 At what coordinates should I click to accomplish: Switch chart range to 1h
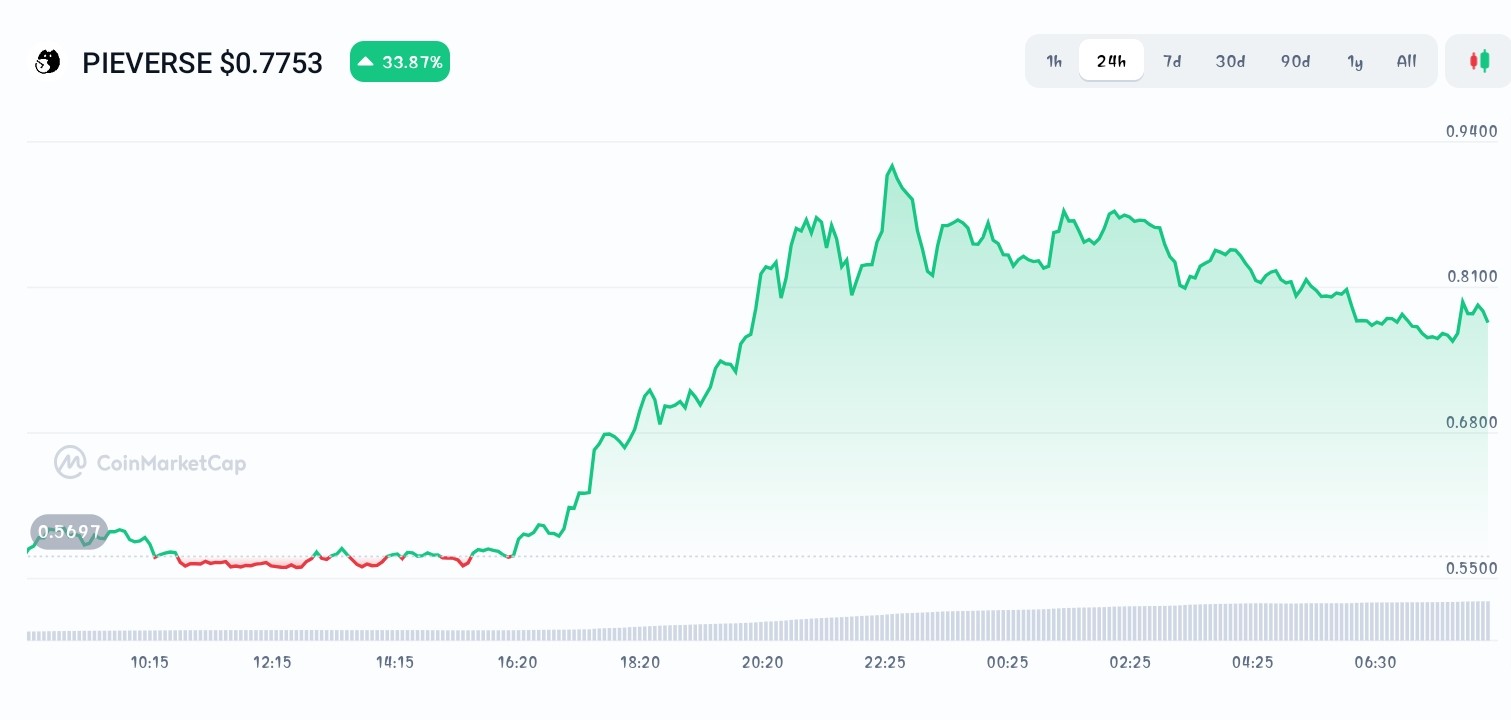1054,61
